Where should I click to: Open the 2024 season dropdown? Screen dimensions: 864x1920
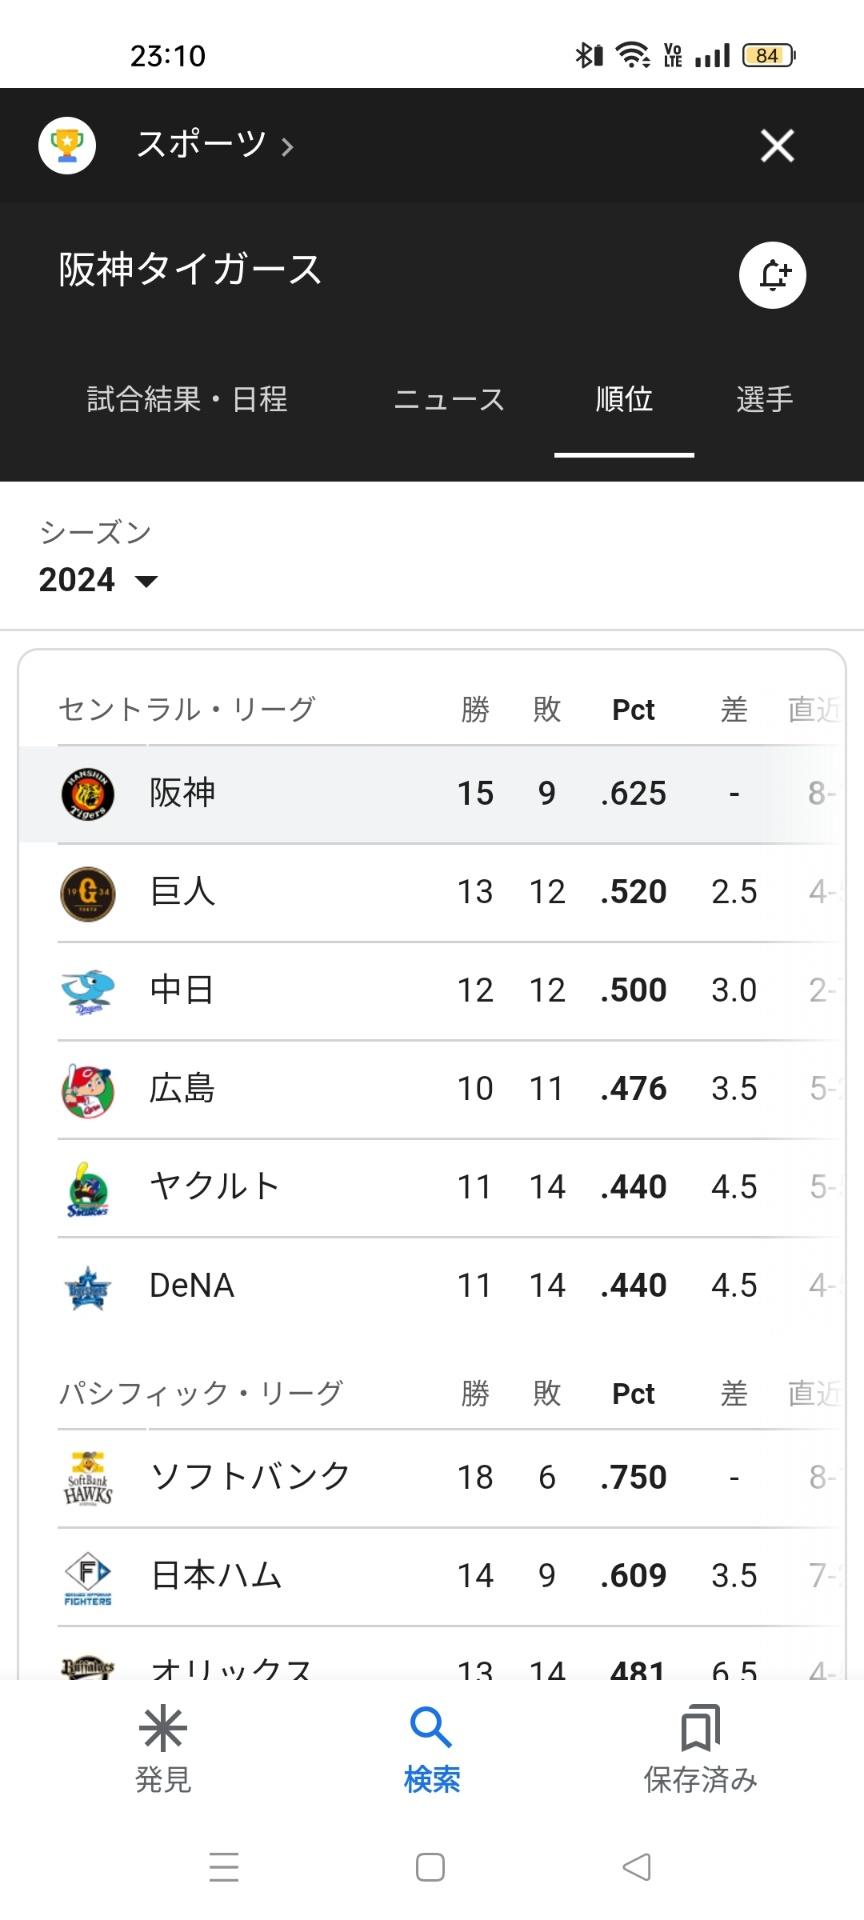pyautogui.click(x=98, y=580)
